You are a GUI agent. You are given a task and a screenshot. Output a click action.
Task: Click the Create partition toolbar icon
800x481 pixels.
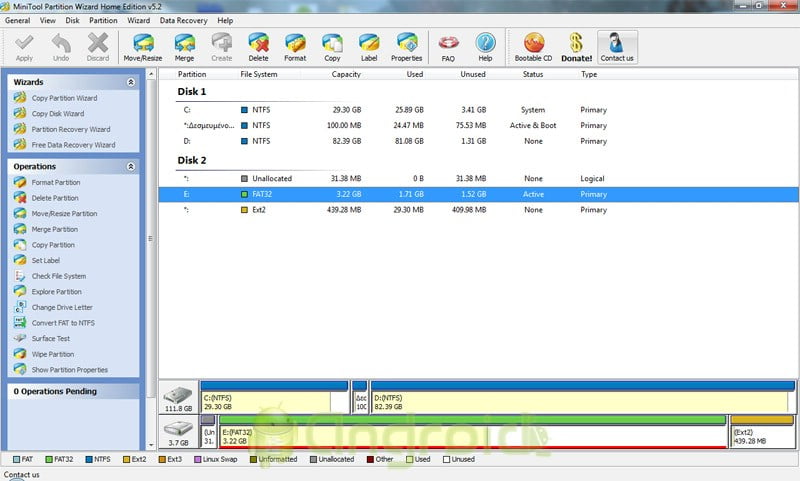pyautogui.click(x=221, y=47)
